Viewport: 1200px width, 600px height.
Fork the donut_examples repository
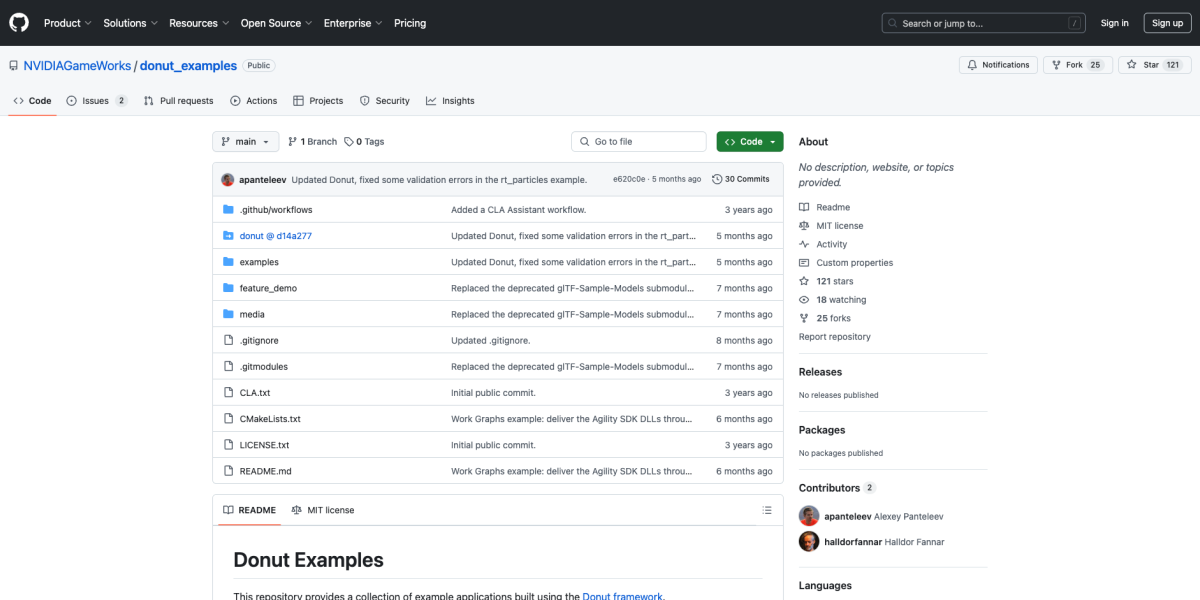click(x=1067, y=65)
